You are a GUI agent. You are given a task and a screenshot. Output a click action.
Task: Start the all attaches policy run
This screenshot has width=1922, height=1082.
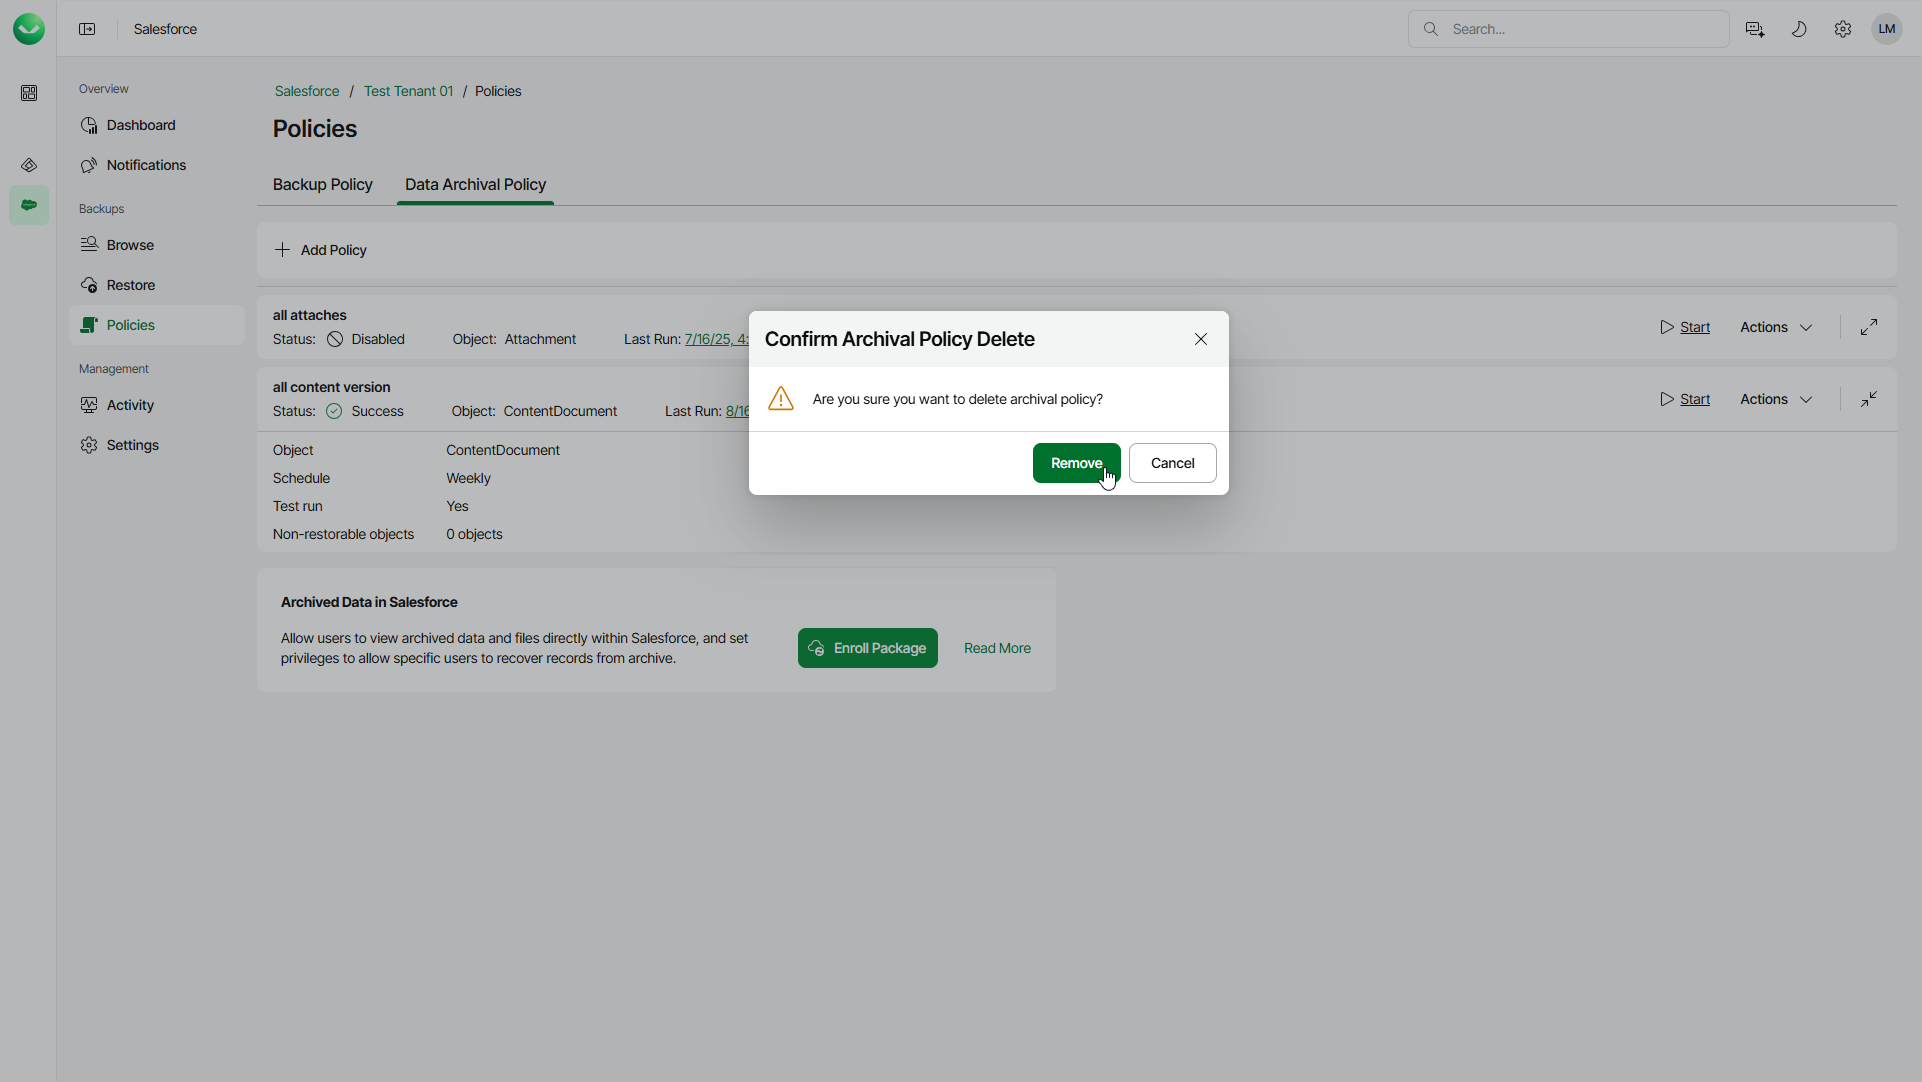(1686, 327)
